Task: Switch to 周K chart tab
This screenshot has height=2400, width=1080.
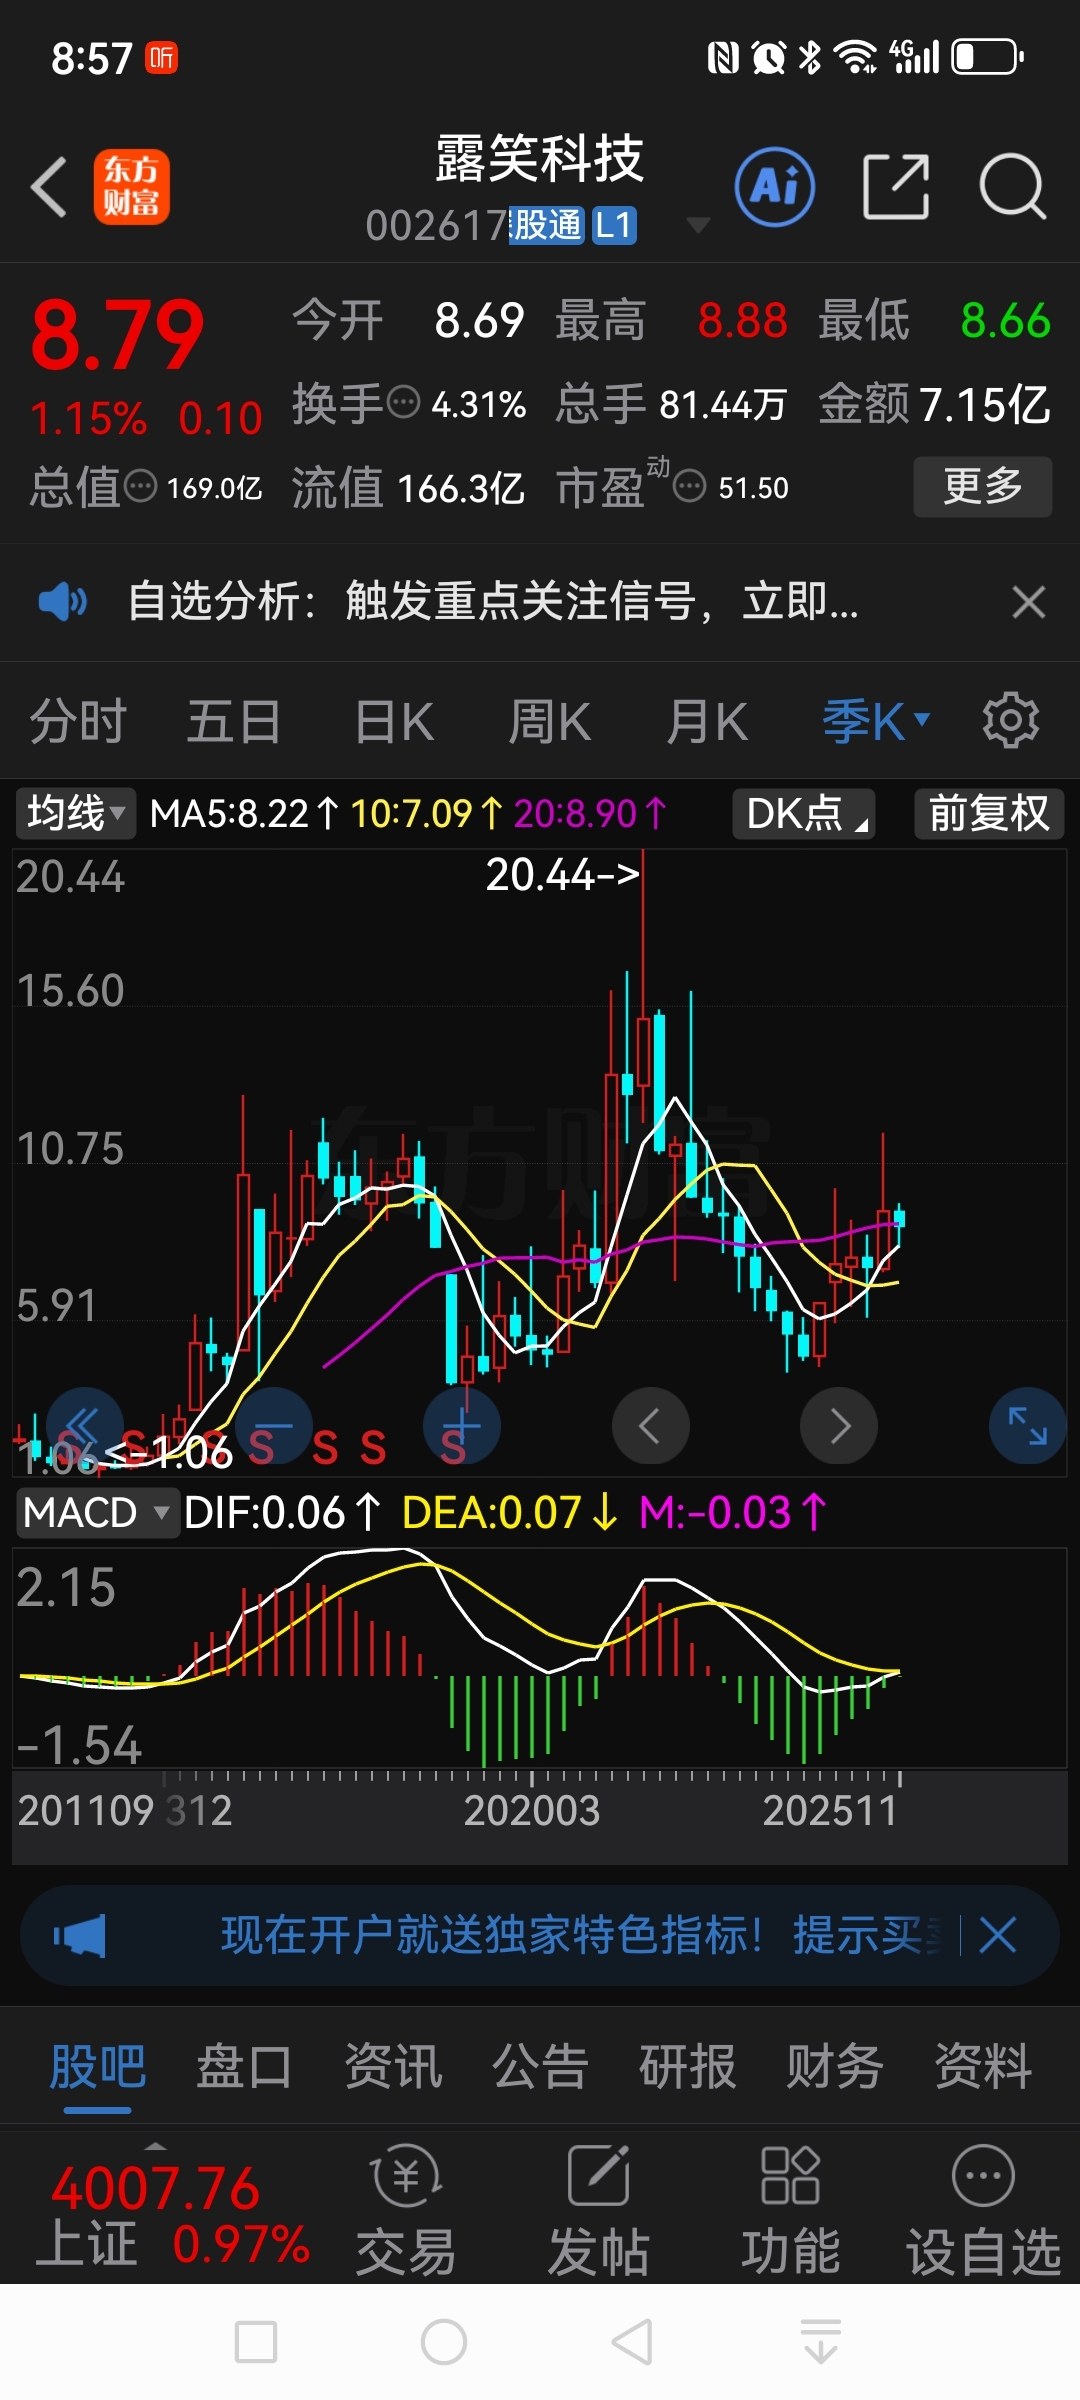Action: tap(550, 721)
